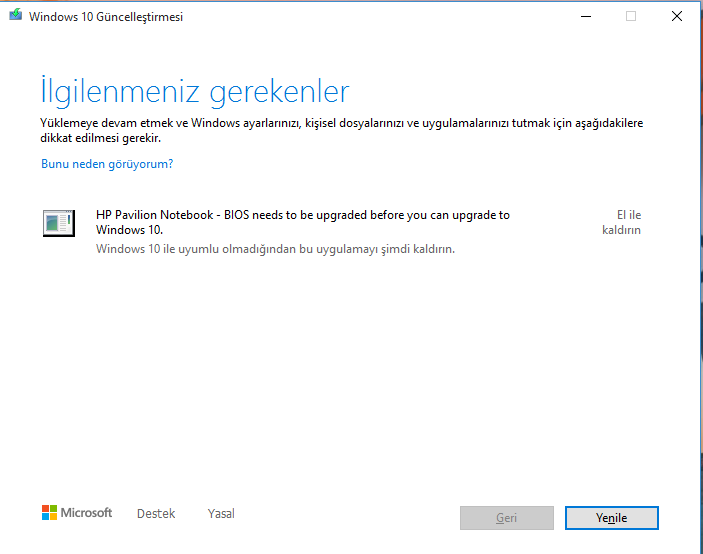Click the greyed-out Geri button
This screenshot has height=554, width=703.
(507, 518)
